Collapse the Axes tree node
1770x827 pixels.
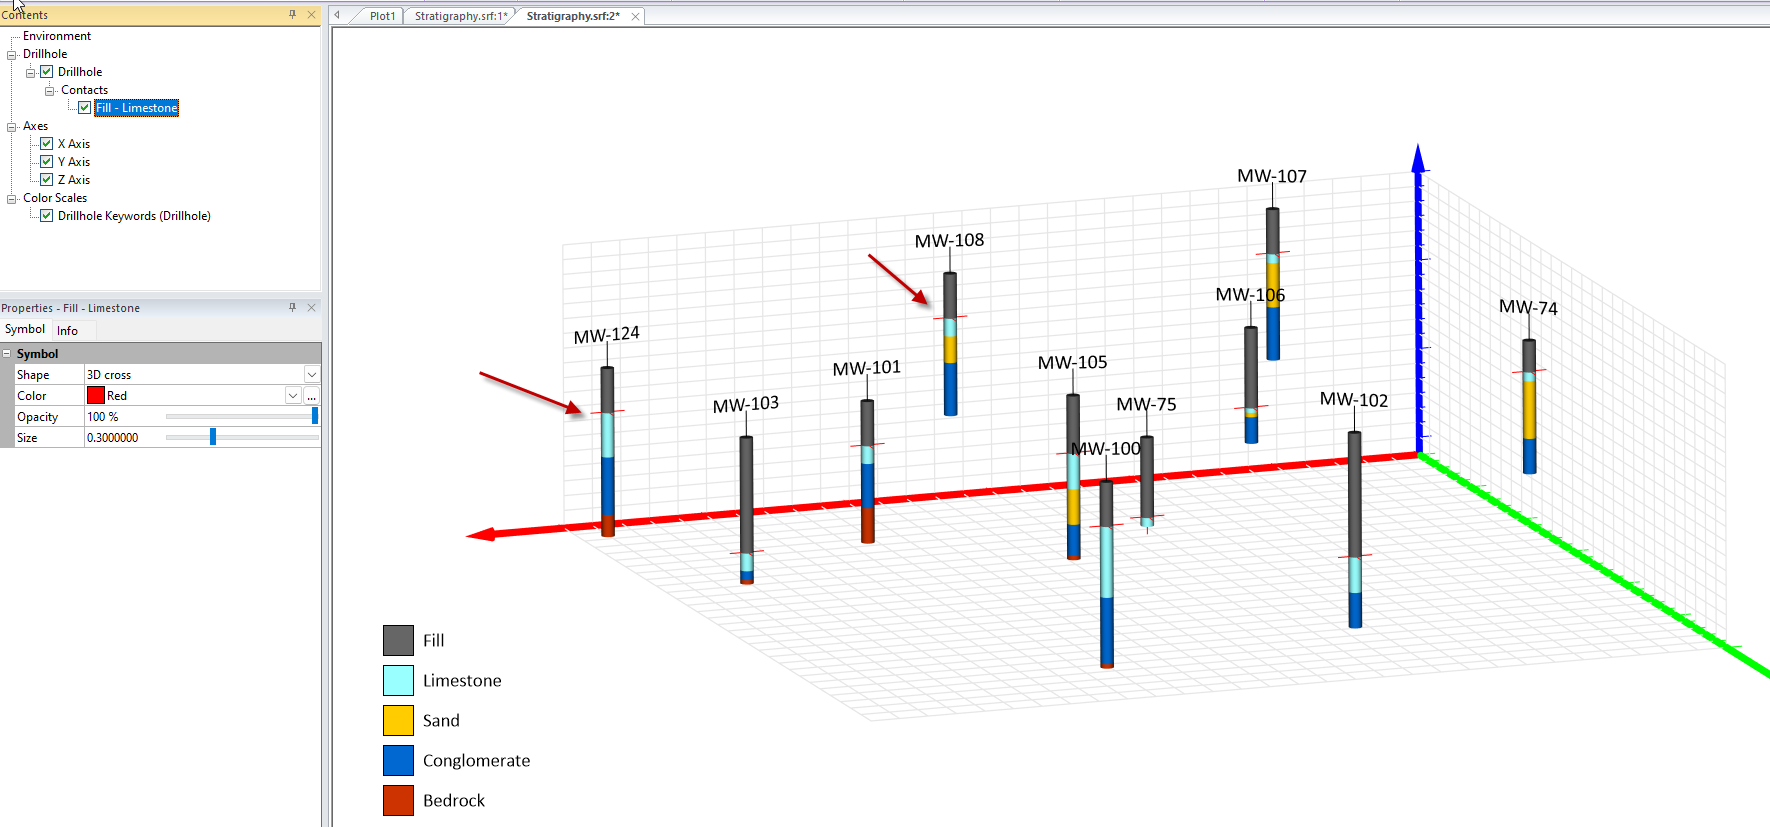(x=12, y=127)
